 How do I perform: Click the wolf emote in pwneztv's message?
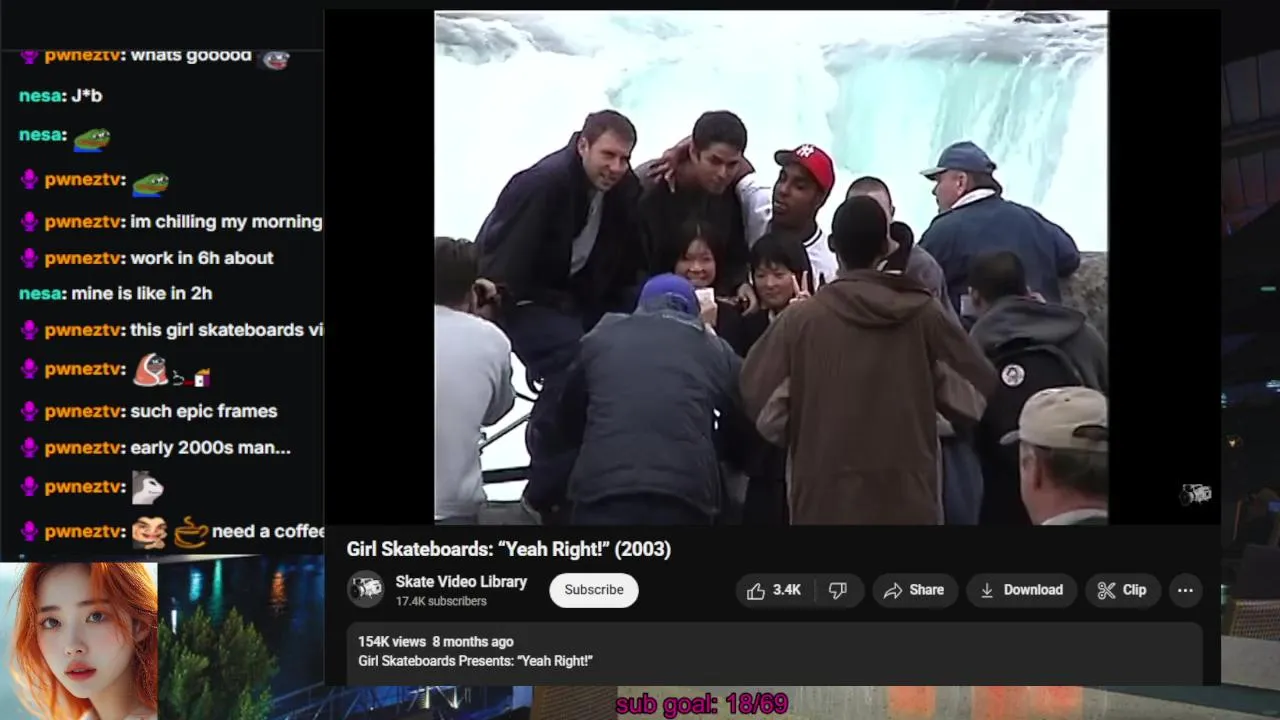[147, 487]
